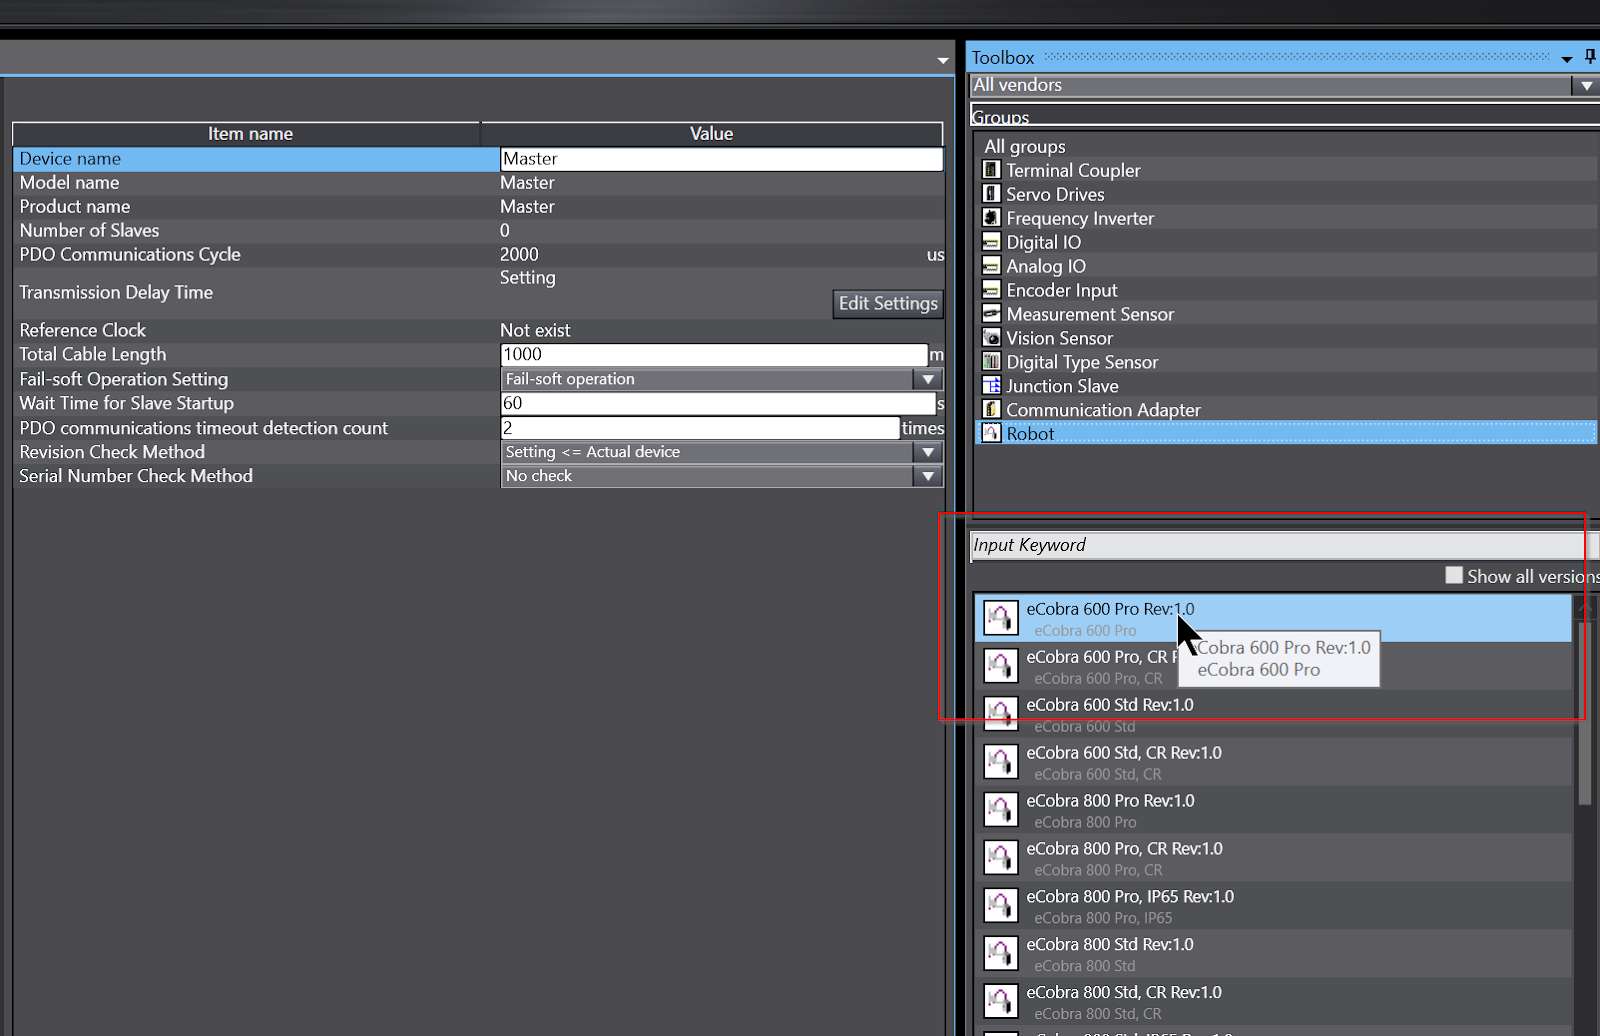Viewport: 1600px width, 1036px height.
Task: Click the Analog IO group icon
Action: pyautogui.click(x=991, y=266)
